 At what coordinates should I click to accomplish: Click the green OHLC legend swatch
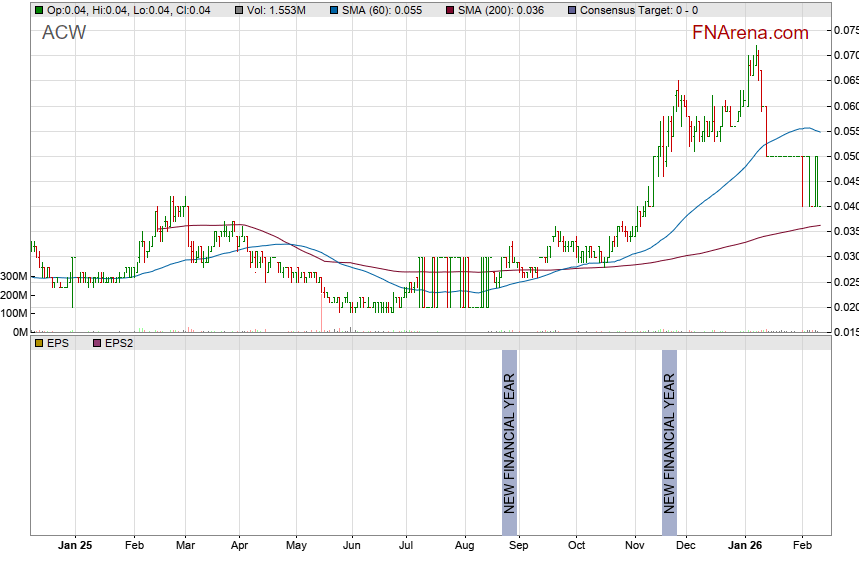[x=39, y=10]
